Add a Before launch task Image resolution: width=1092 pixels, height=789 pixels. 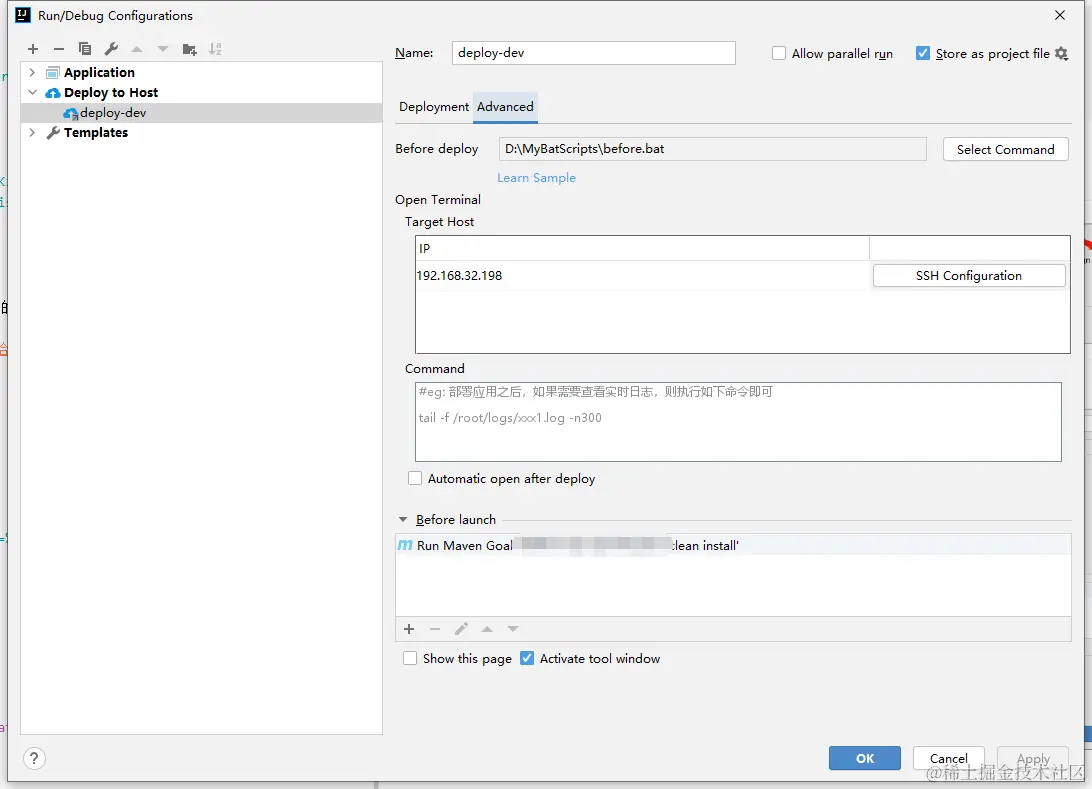pos(409,629)
